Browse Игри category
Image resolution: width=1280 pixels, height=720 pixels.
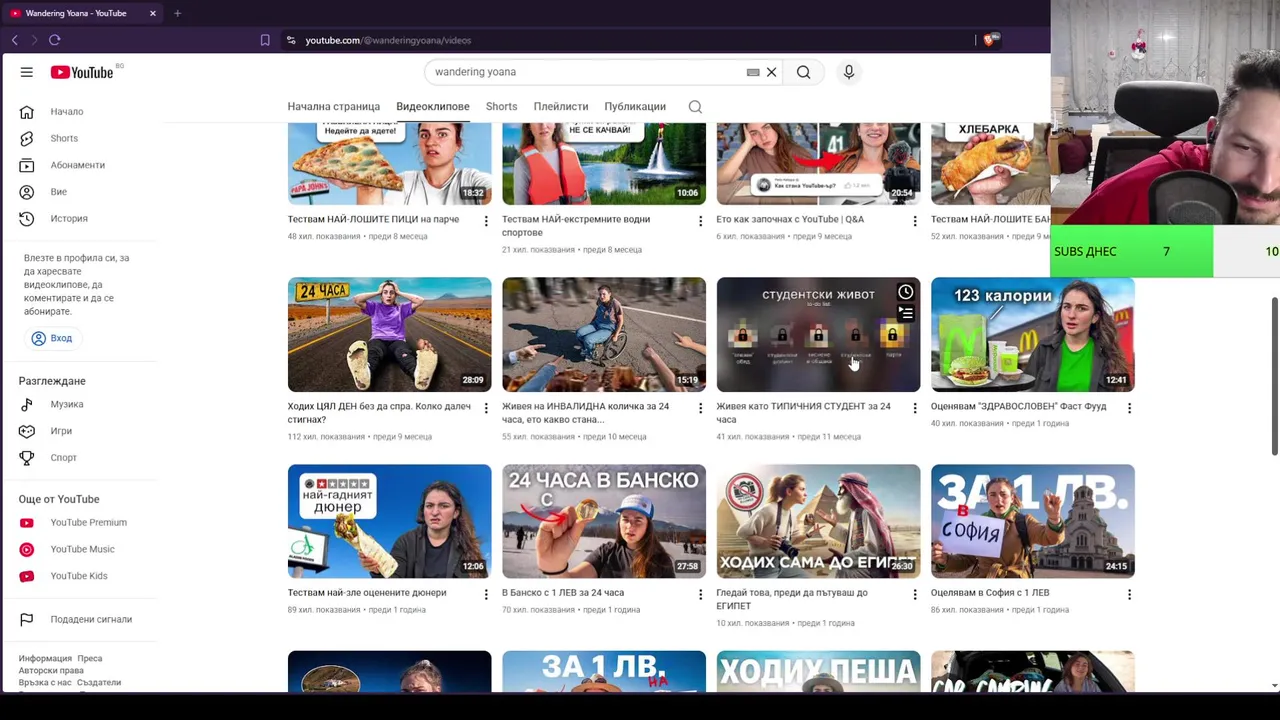point(61,431)
